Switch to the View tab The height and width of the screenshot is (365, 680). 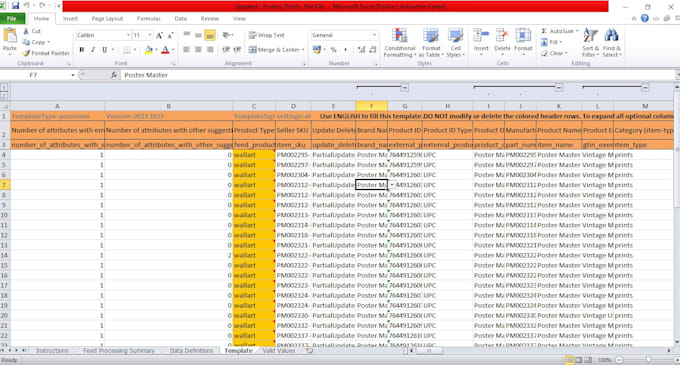(239, 19)
